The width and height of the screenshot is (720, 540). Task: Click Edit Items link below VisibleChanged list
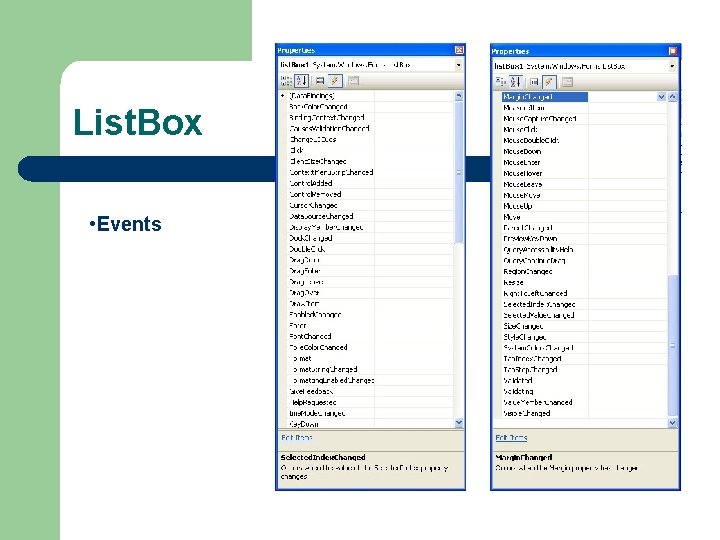click(x=511, y=438)
